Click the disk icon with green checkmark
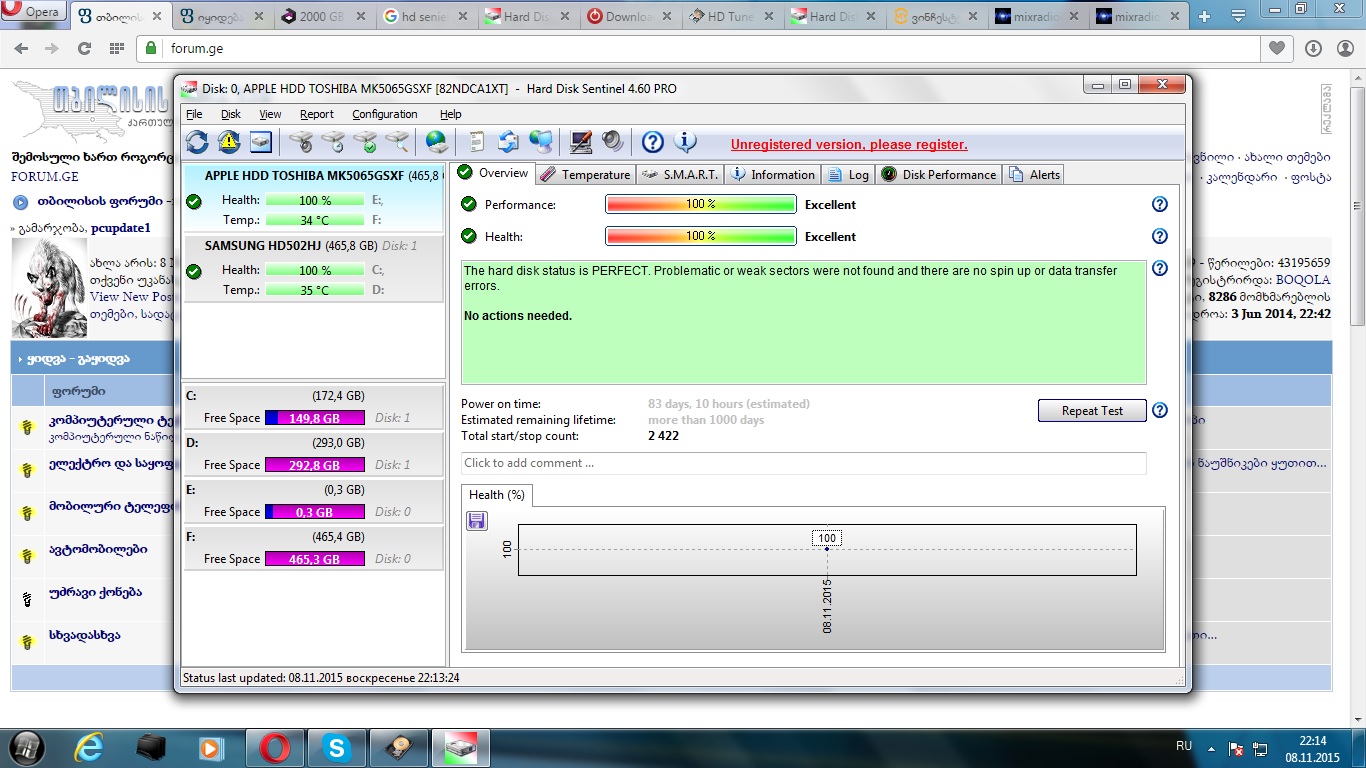 click(365, 142)
